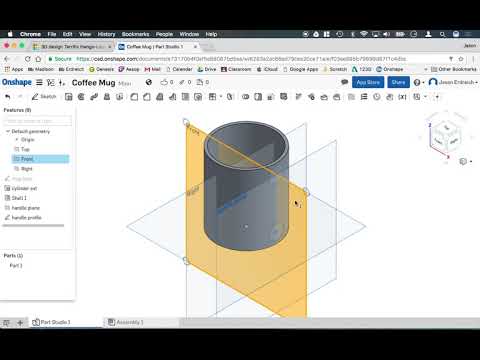Viewport: 480px width, 360px height.
Task: Select the Chamfer tool icon
Action: [147, 97]
